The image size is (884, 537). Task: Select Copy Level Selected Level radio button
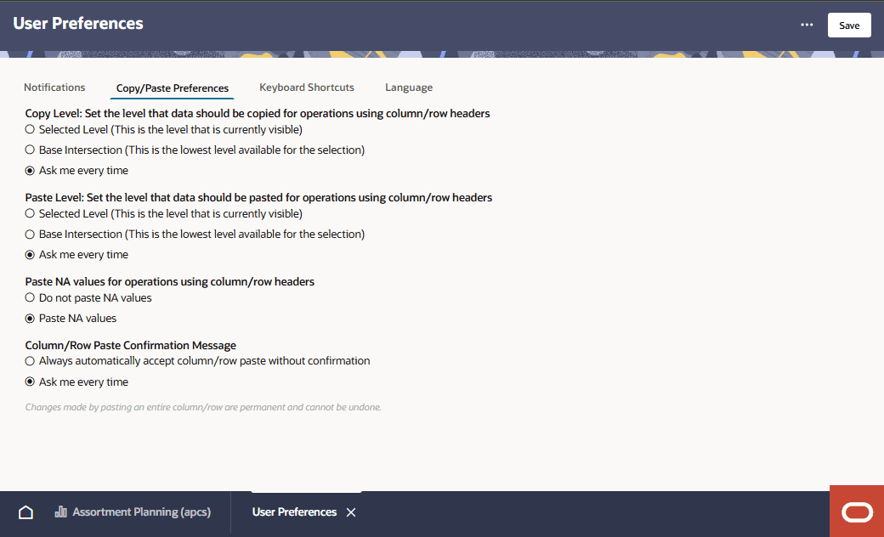pos(30,130)
